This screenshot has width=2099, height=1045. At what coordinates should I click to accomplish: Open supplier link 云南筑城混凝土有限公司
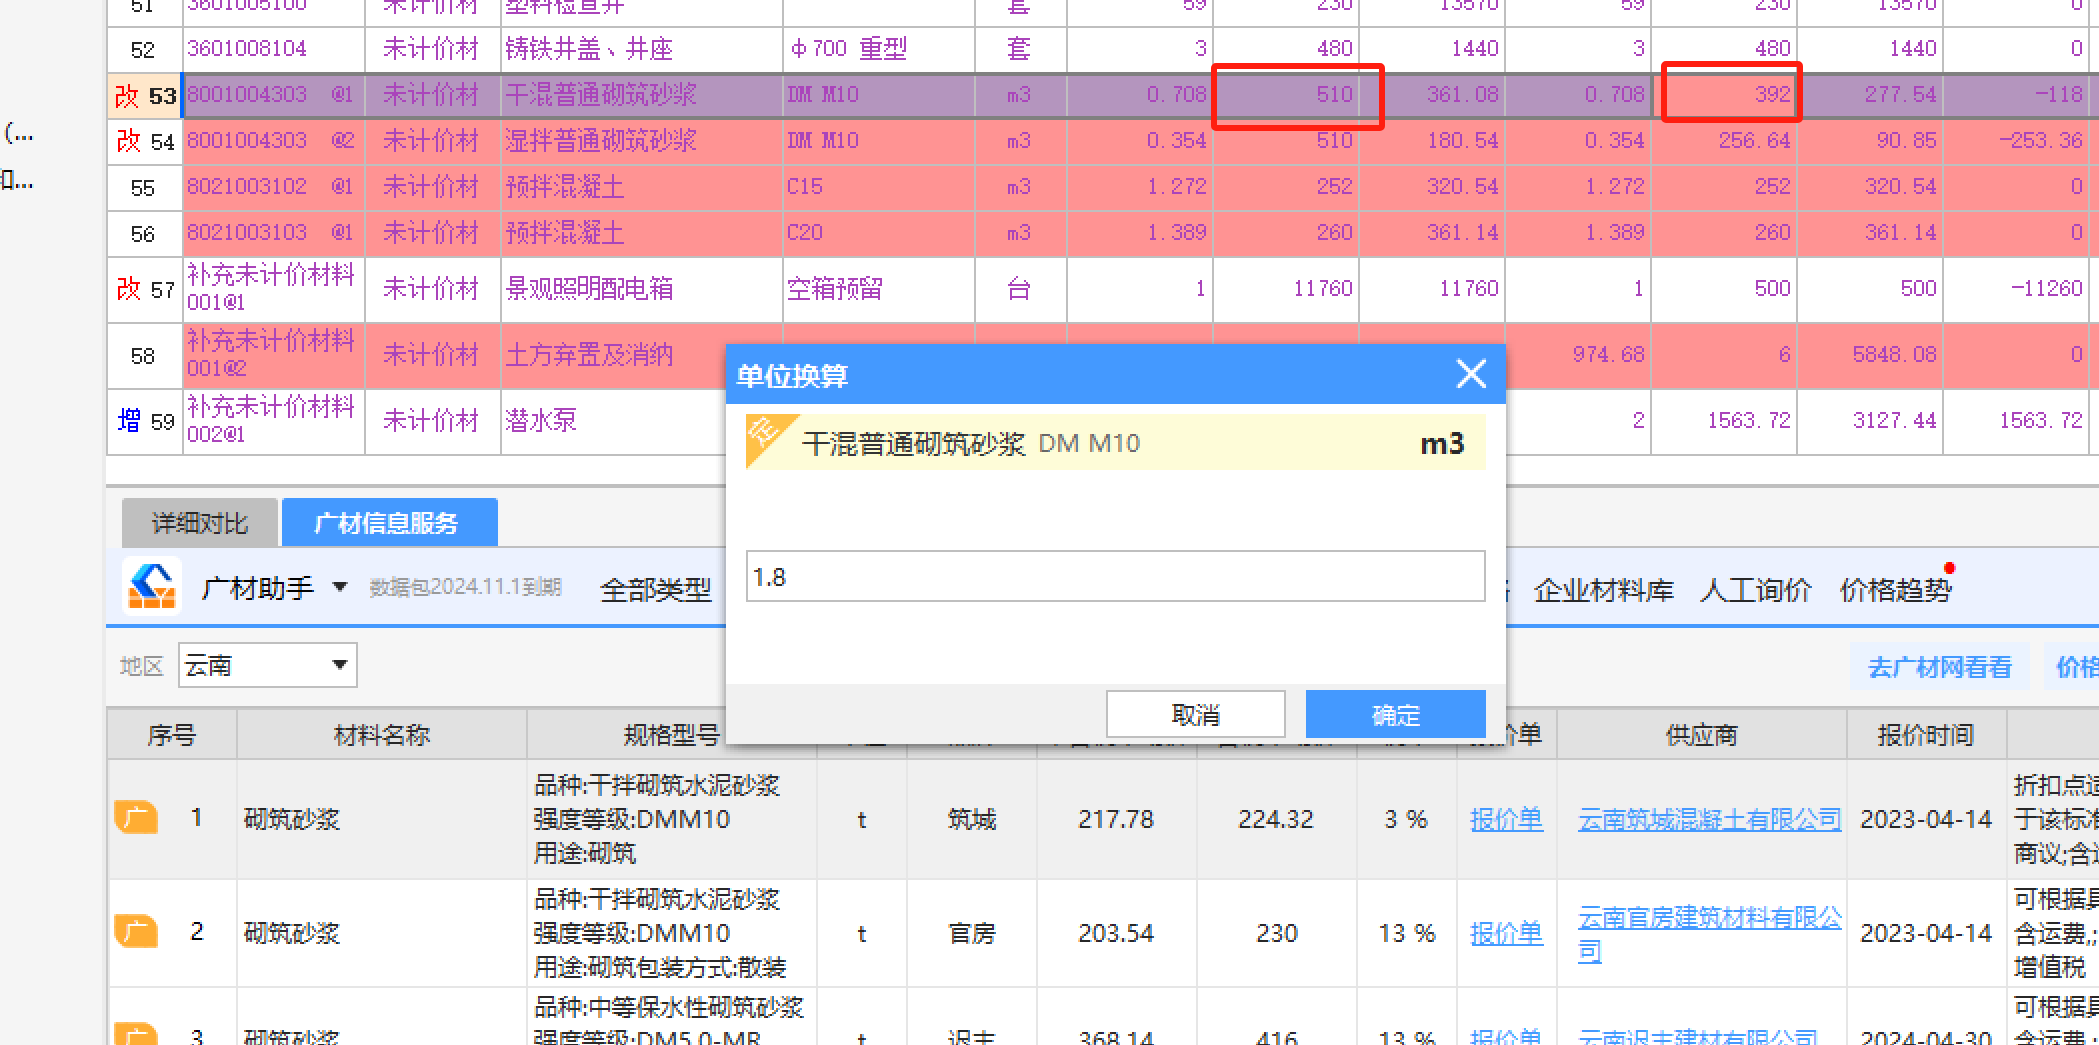pos(1709,819)
